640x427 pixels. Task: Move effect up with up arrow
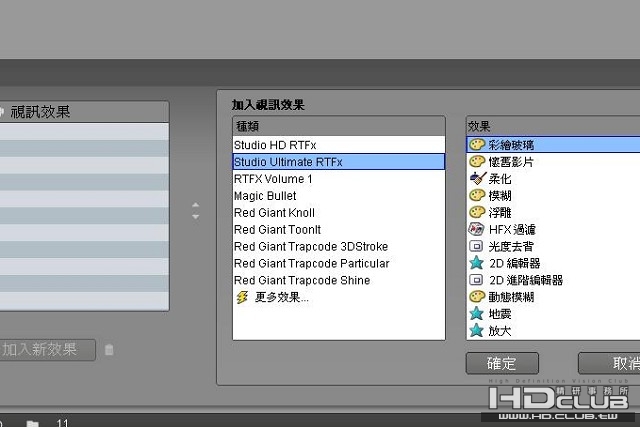[x=196, y=205]
